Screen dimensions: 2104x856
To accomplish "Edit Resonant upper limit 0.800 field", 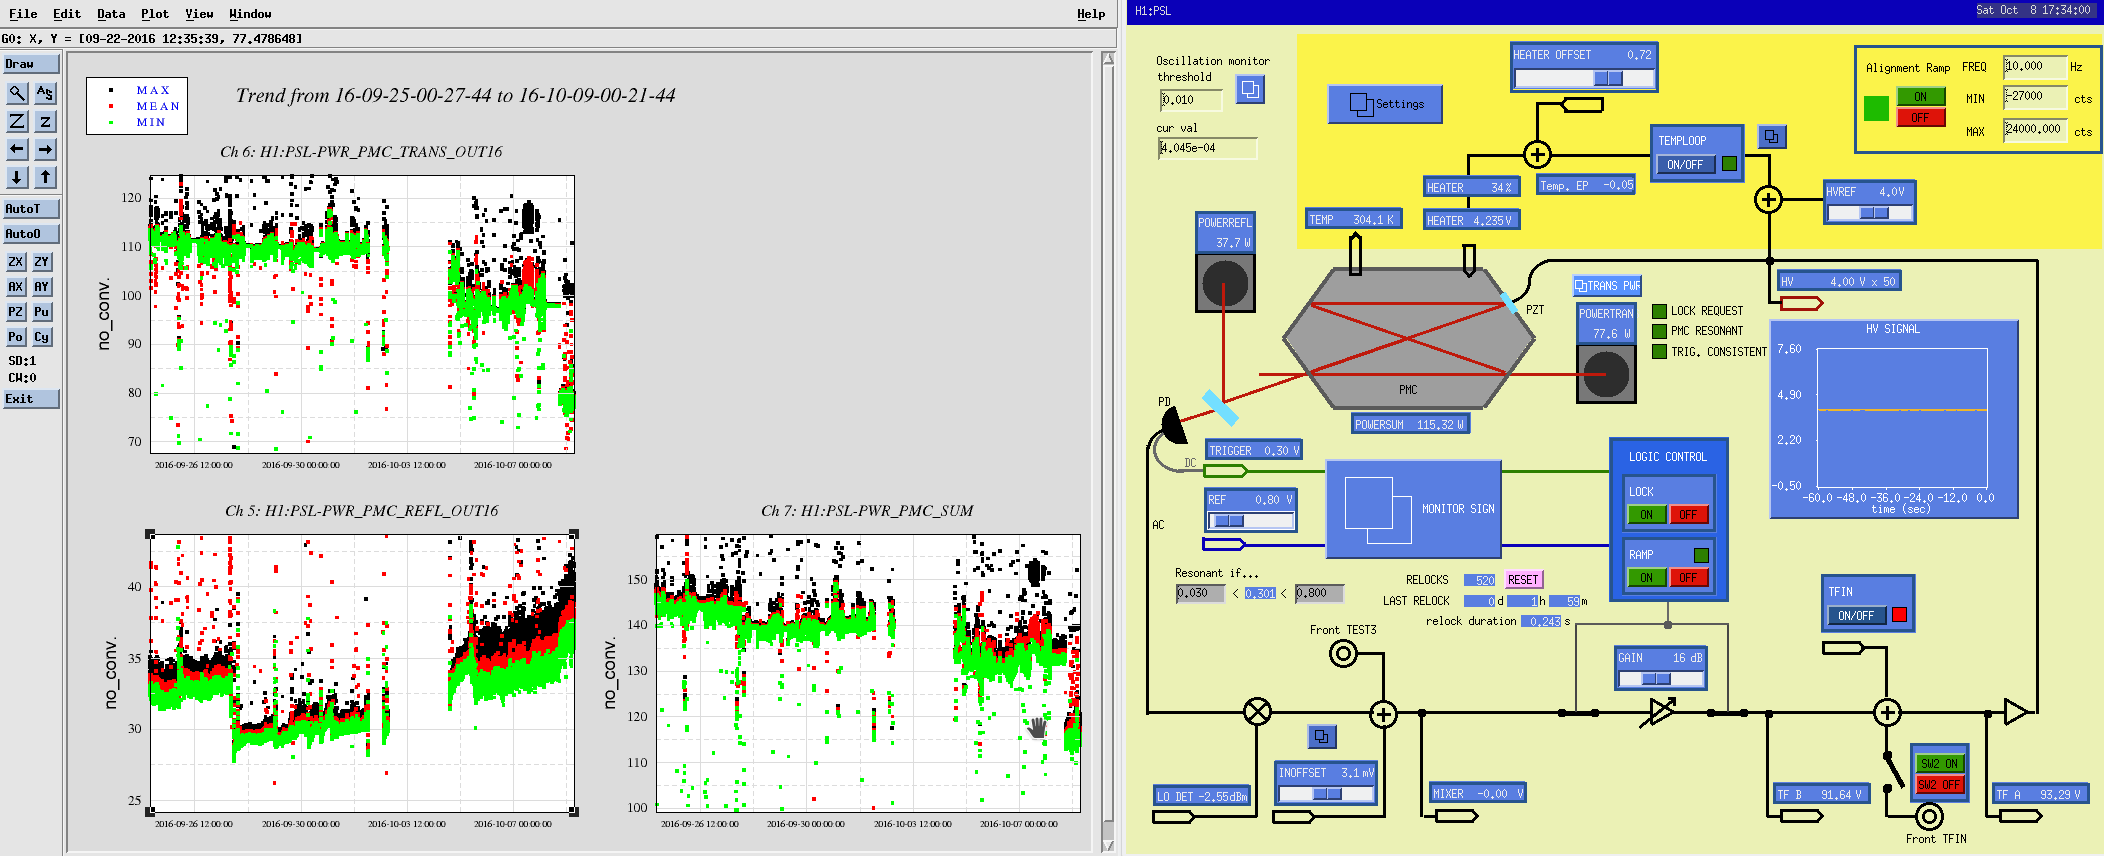I will click(x=1319, y=594).
